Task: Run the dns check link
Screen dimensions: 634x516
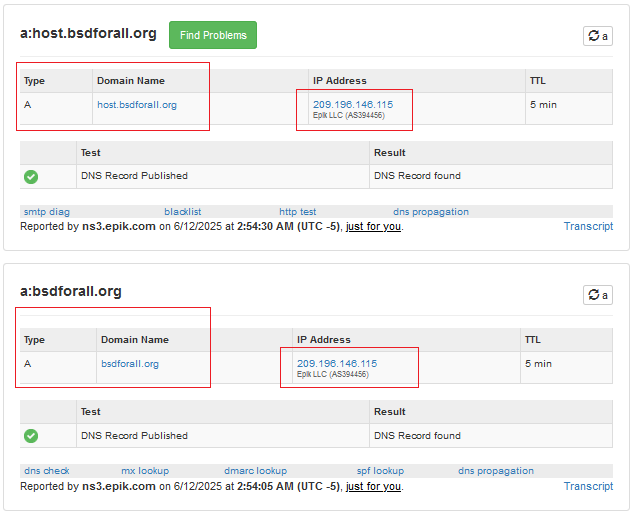Action: pyautogui.click(x=46, y=471)
